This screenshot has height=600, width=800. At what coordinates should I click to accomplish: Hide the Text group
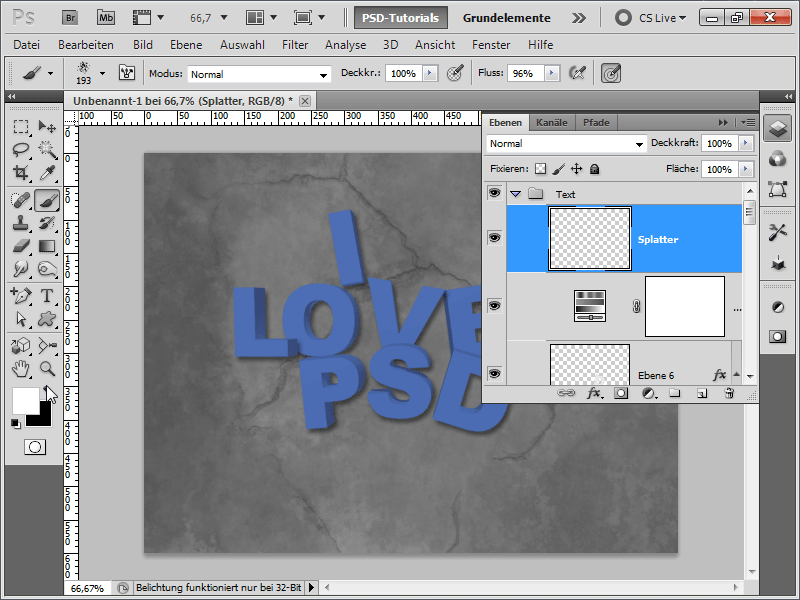pyautogui.click(x=494, y=193)
